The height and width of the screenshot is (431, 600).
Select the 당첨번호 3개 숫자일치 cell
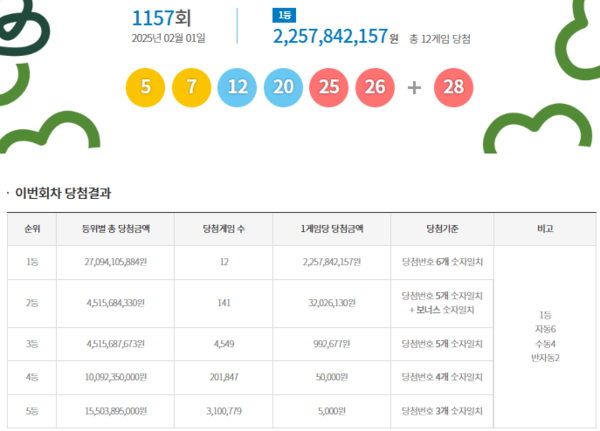tap(442, 411)
